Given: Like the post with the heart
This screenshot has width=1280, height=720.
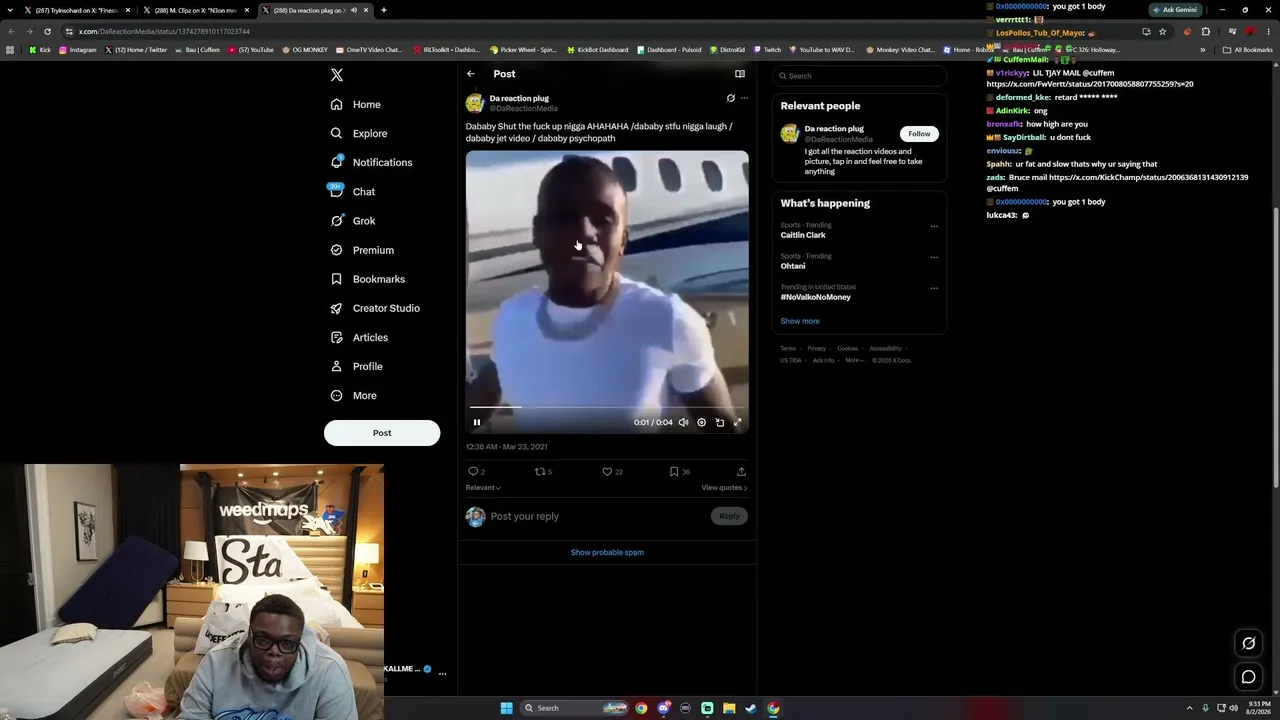Looking at the screenshot, I should coord(607,471).
